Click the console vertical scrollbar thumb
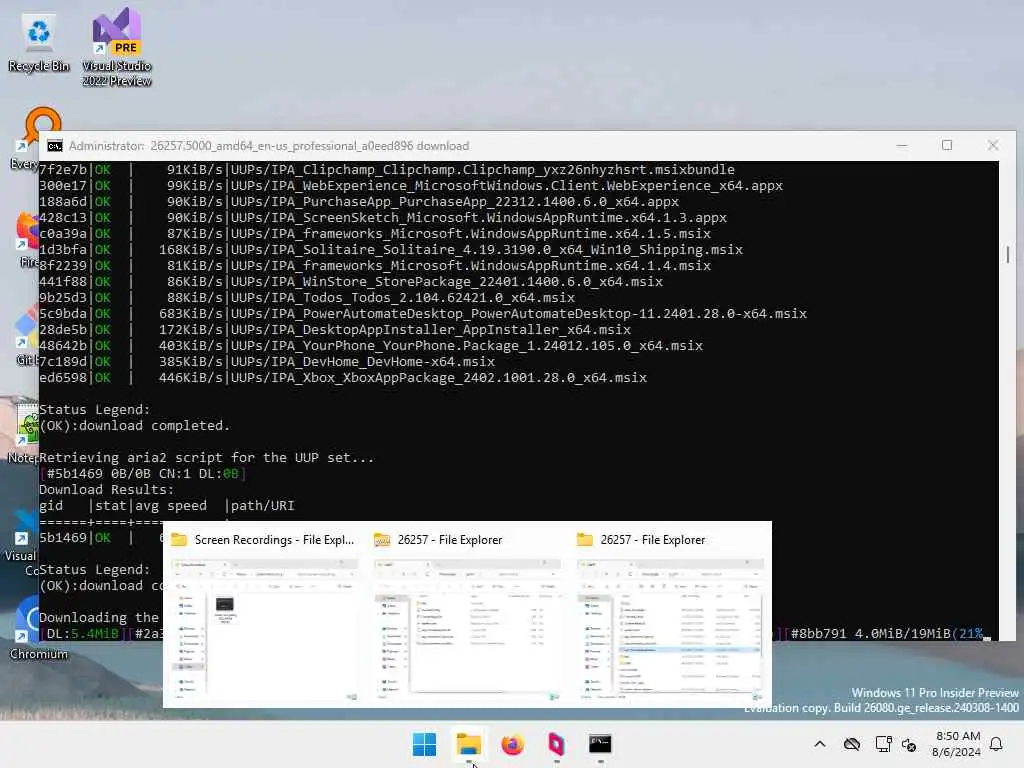This screenshot has width=1024, height=768. [1008, 254]
